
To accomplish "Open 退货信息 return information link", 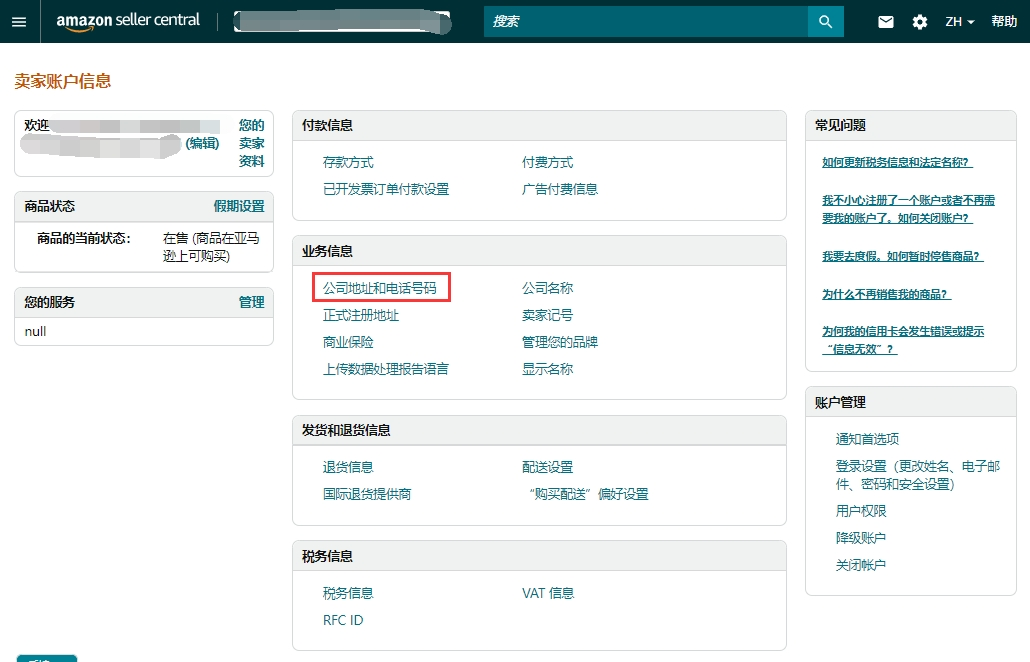I will pyautogui.click(x=348, y=467).
